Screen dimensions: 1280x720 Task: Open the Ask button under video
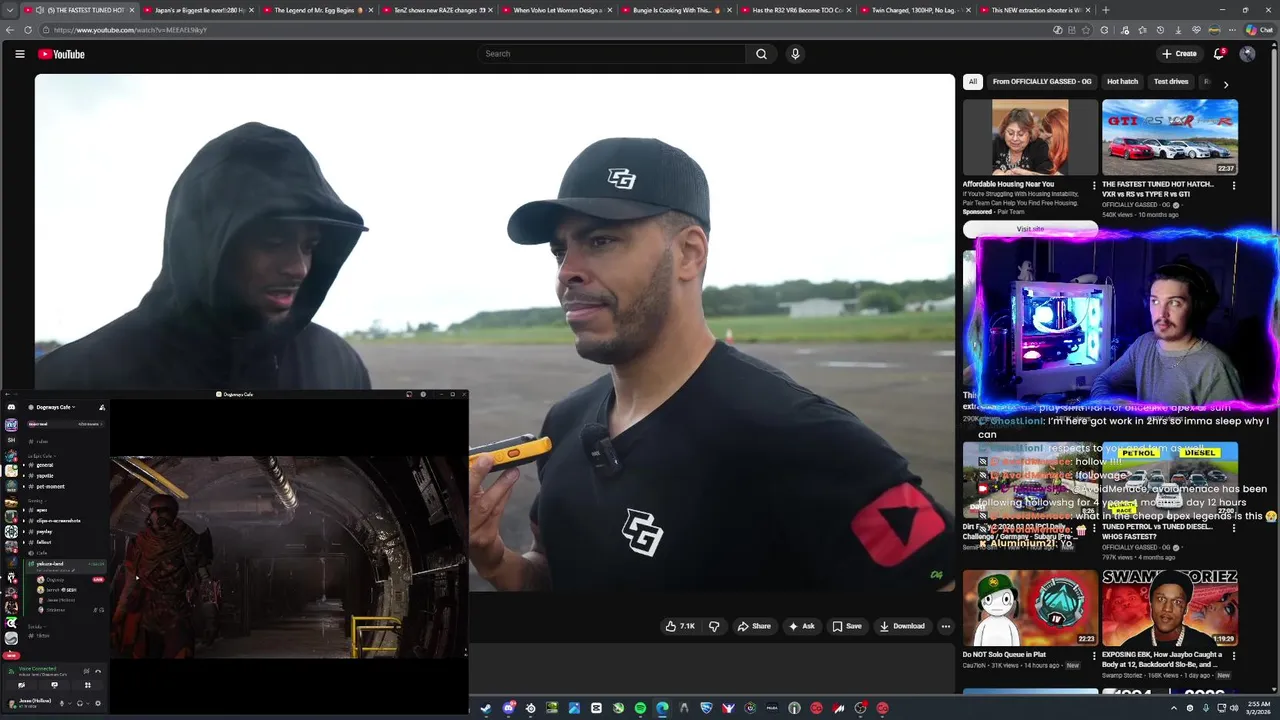tap(802, 626)
